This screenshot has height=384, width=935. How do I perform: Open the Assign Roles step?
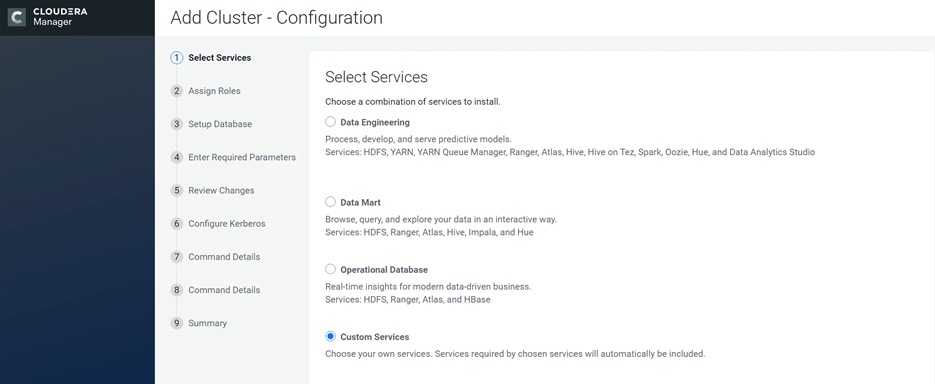point(206,91)
